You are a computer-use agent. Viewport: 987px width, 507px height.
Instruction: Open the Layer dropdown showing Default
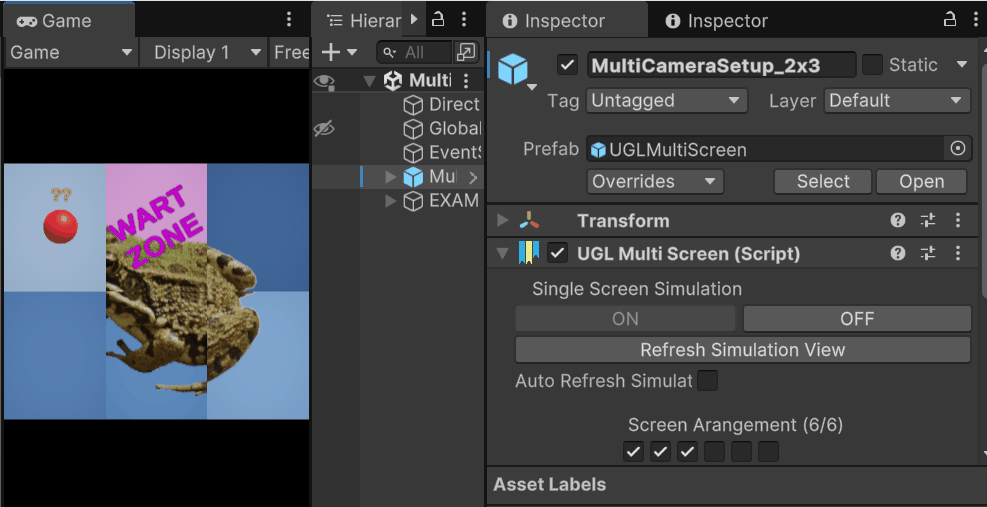click(x=897, y=101)
